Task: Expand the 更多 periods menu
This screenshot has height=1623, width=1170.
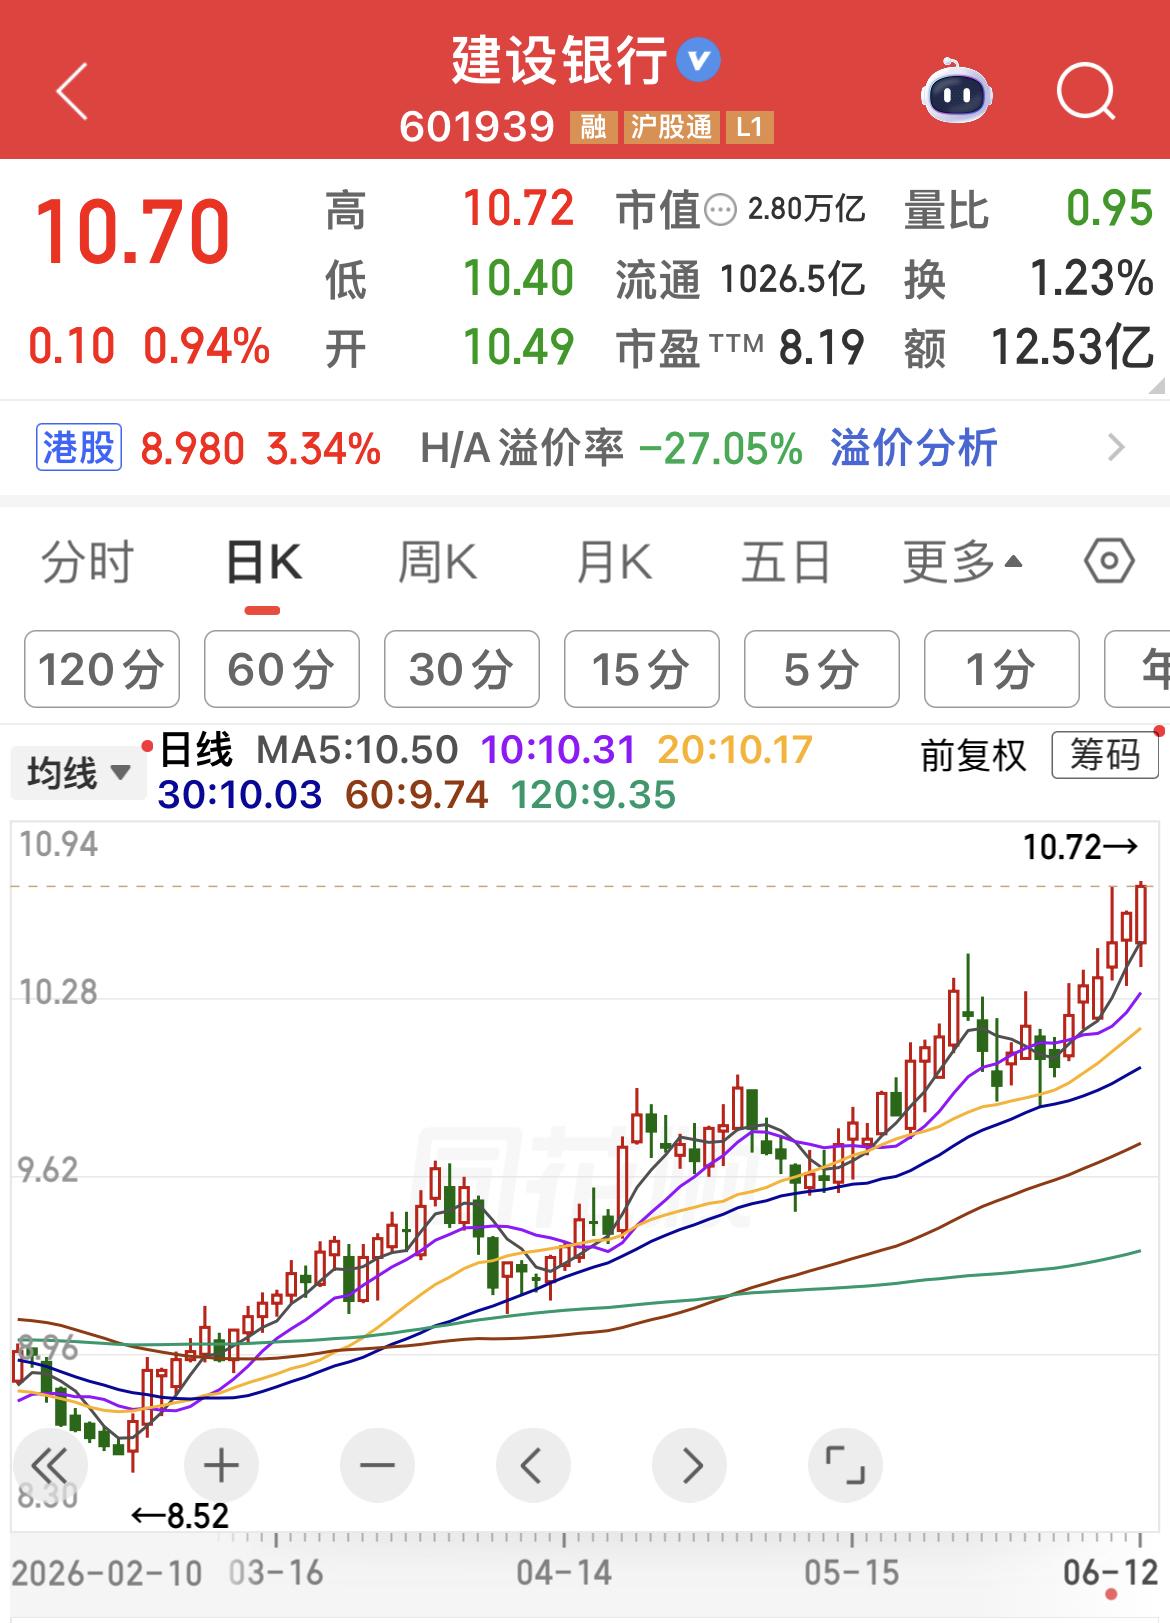Action: [x=962, y=562]
